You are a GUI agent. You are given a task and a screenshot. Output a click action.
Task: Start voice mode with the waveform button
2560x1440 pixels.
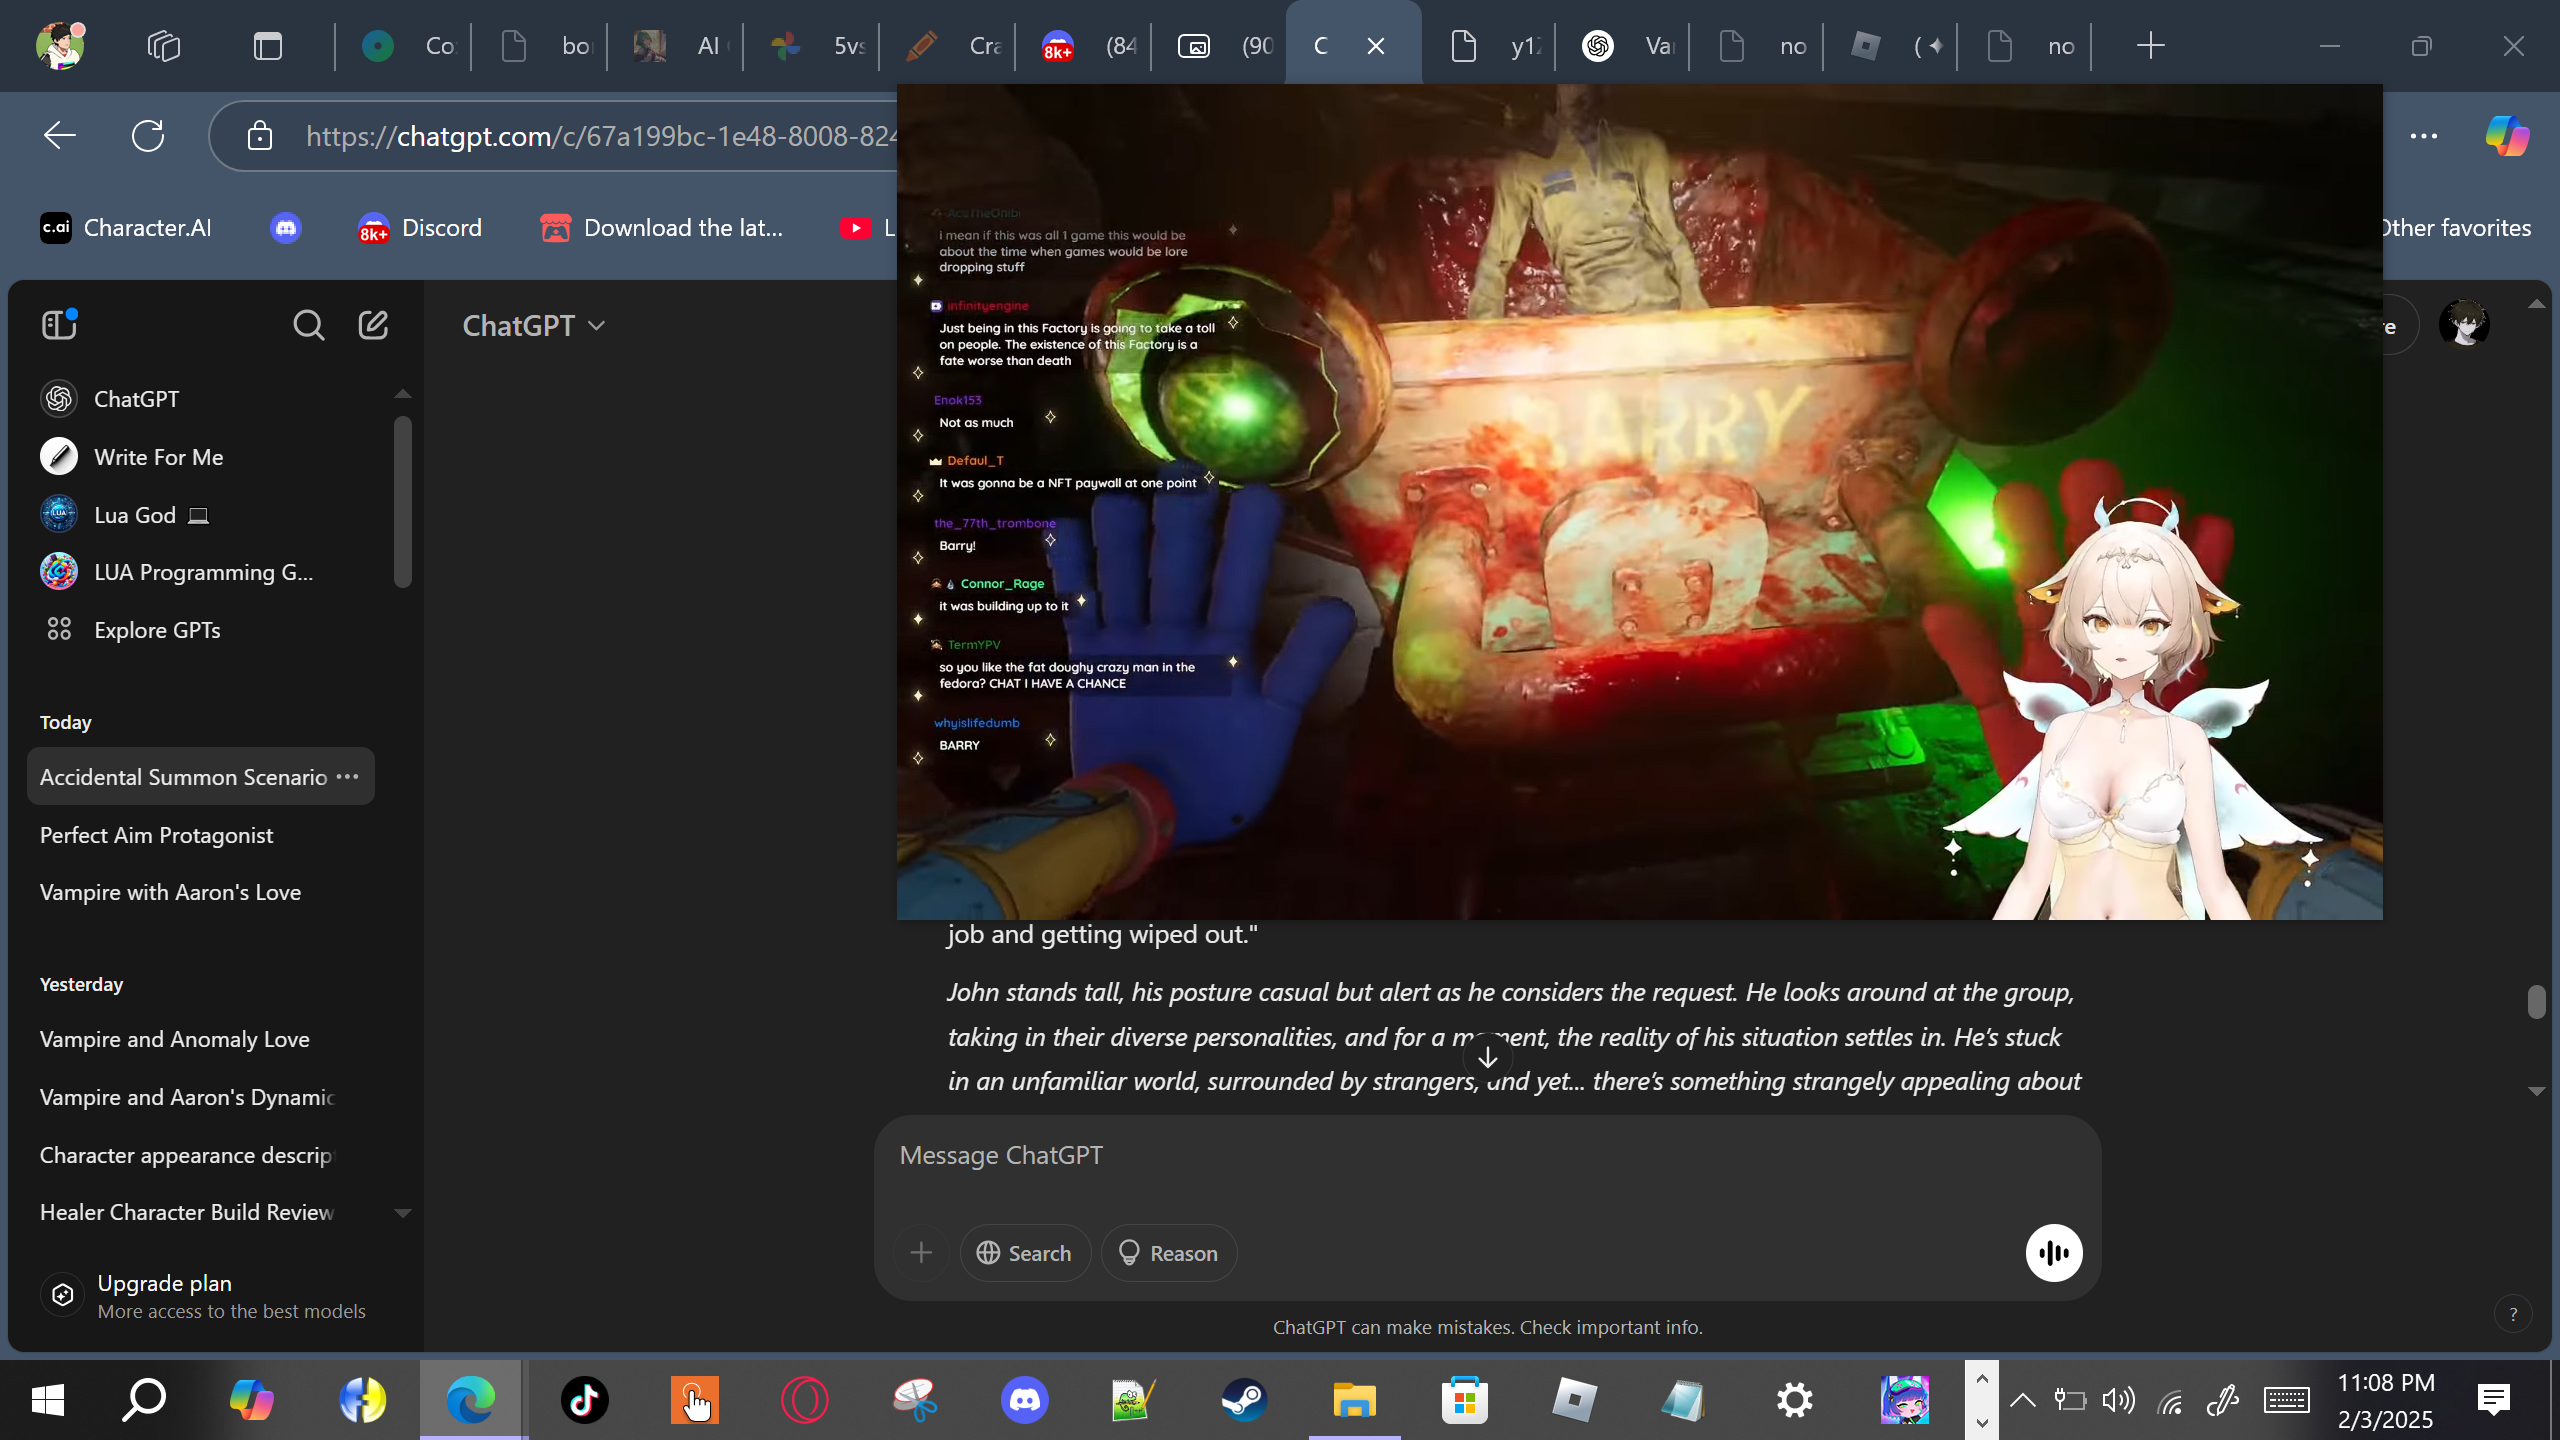point(2054,1253)
